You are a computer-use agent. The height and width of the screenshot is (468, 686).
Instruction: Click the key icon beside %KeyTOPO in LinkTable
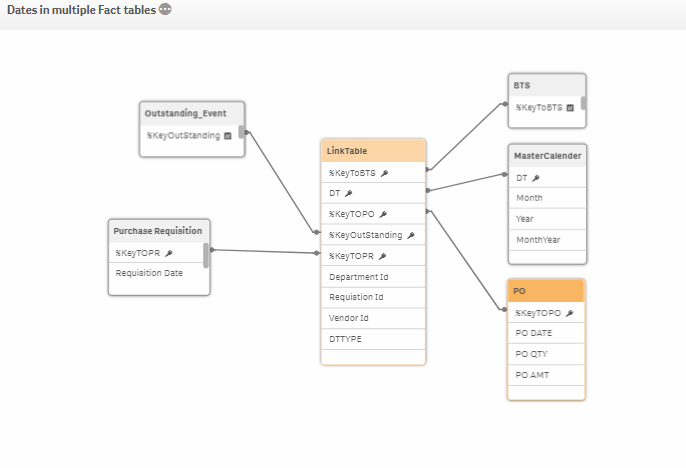point(383,214)
